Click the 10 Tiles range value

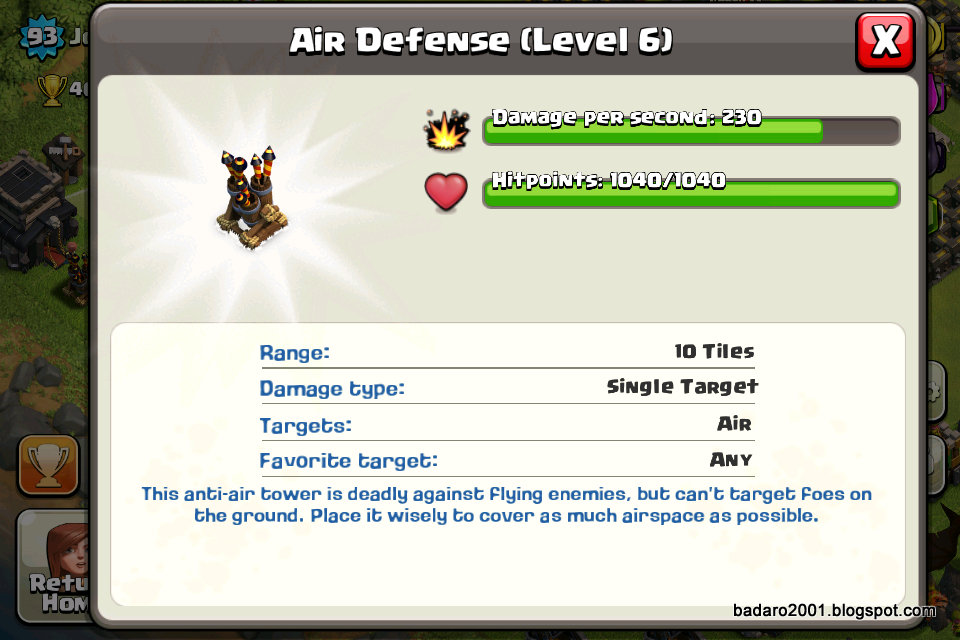(x=714, y=351)
